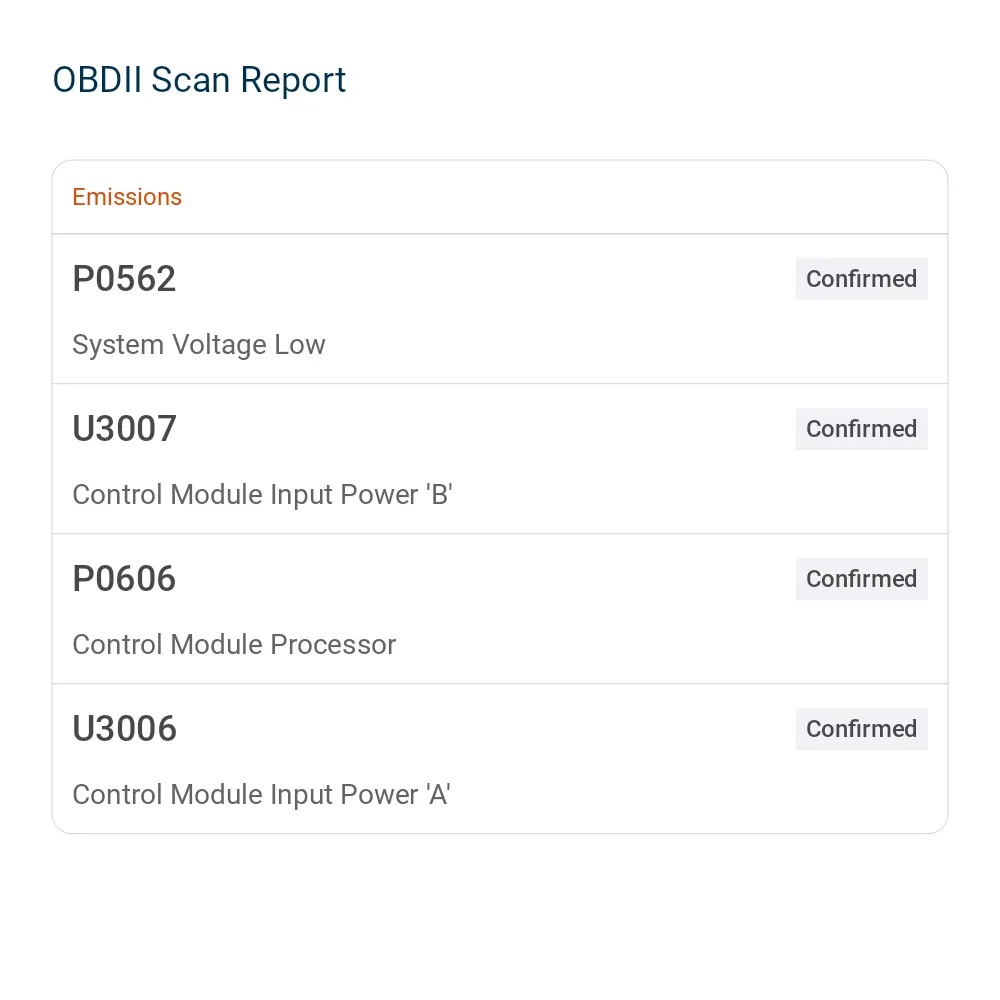This screenshot has height=1000, width=1000.
Task: Select Control Module Input Power 'A' text
Action: (x=261, y=795)
